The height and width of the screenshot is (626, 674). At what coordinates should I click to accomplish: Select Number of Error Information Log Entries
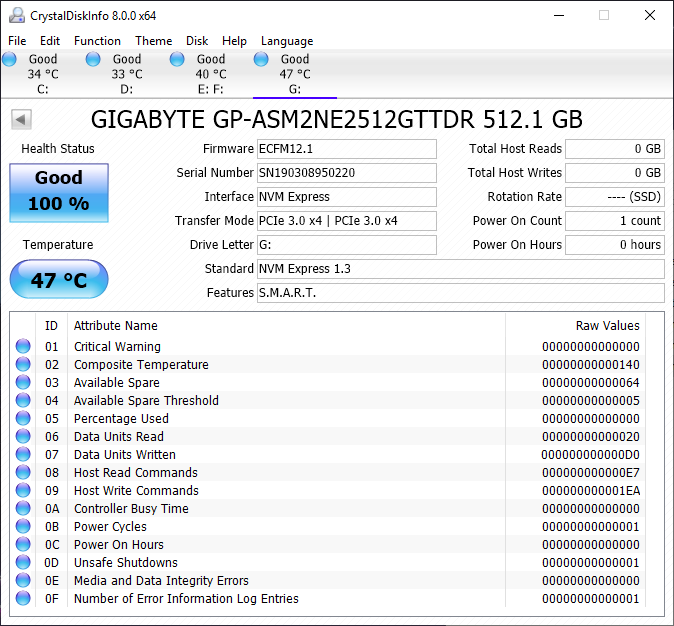[186, 598]
